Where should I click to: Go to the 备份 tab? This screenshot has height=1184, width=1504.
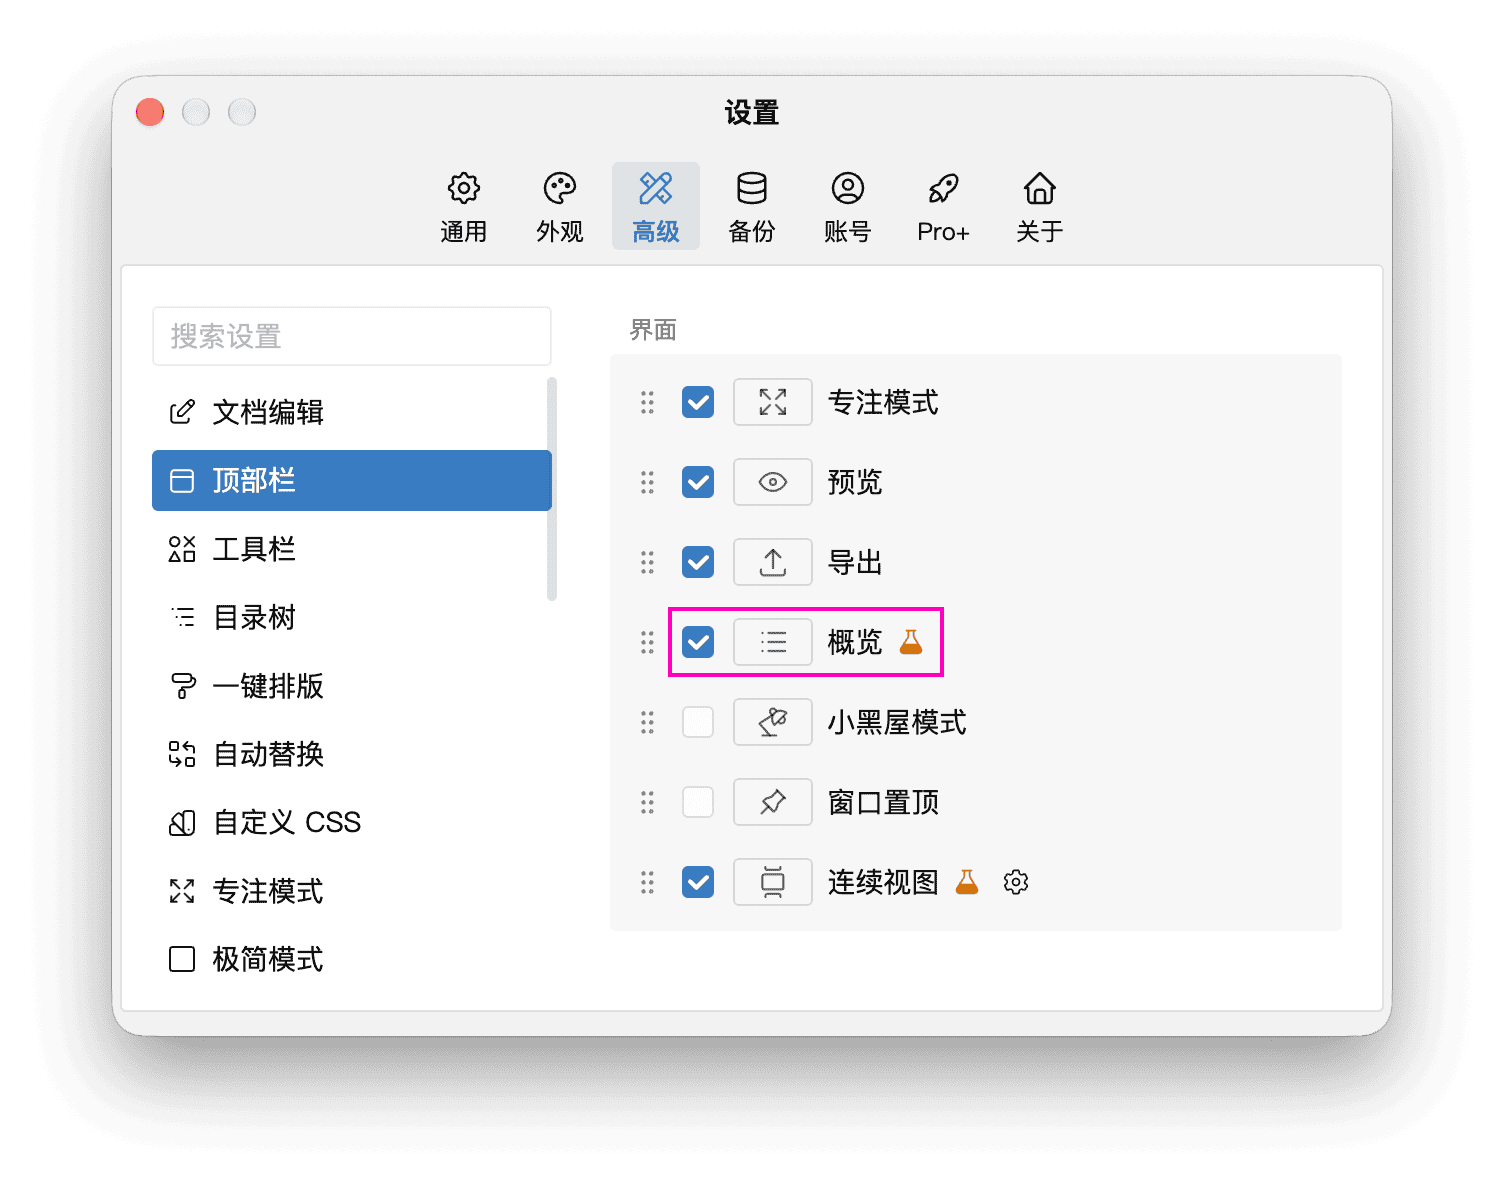[752, 206]
